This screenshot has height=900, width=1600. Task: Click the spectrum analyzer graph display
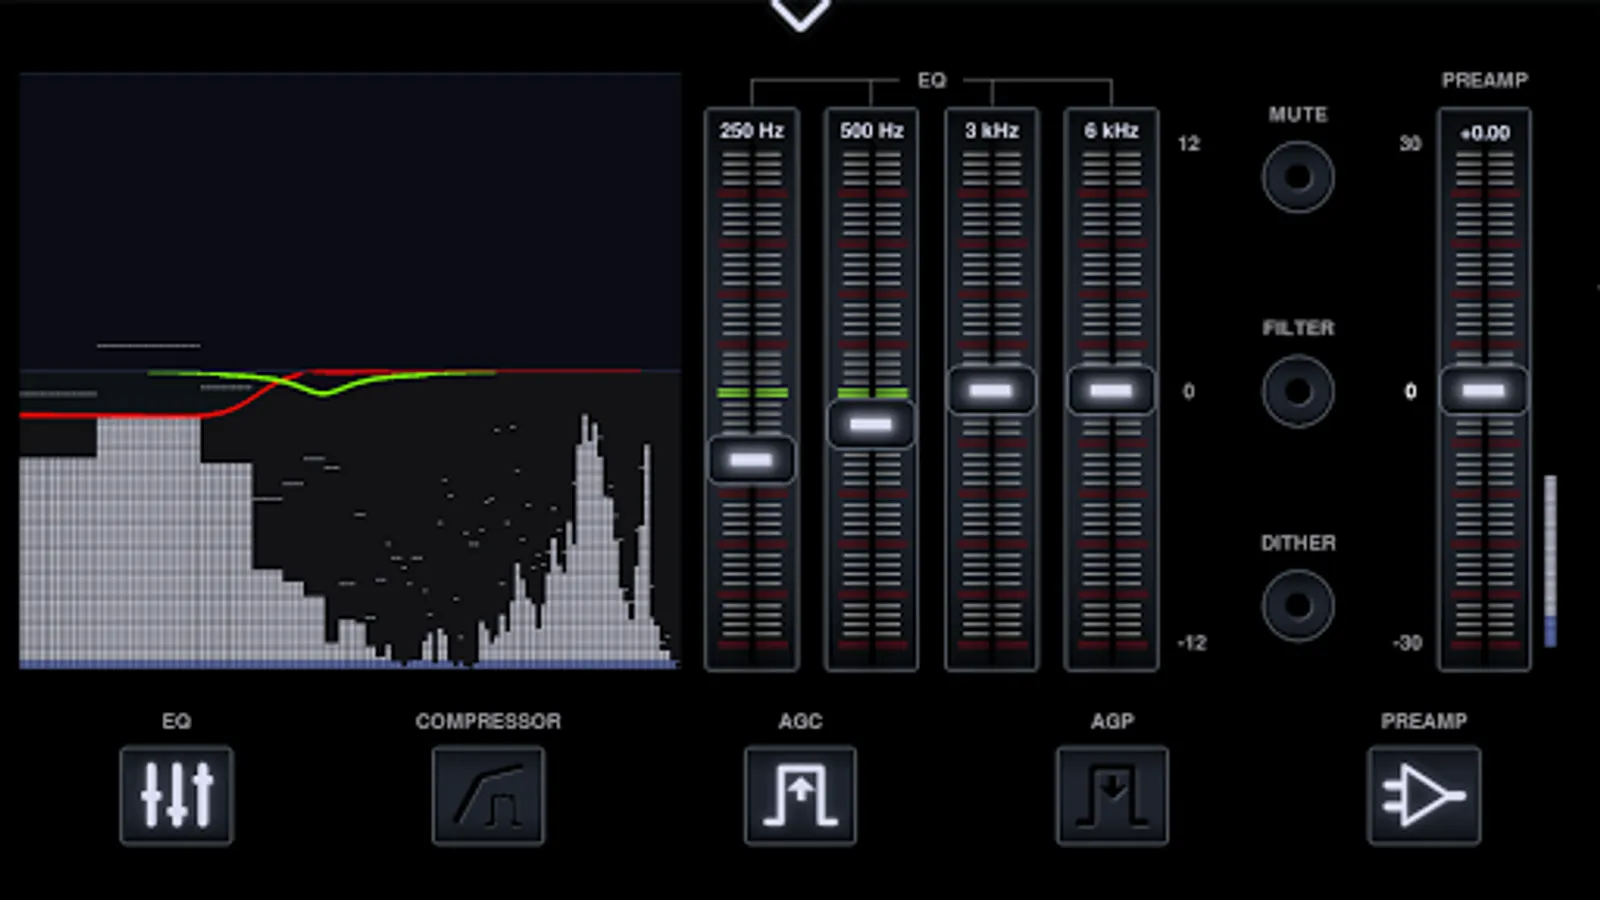coord(350,370)
